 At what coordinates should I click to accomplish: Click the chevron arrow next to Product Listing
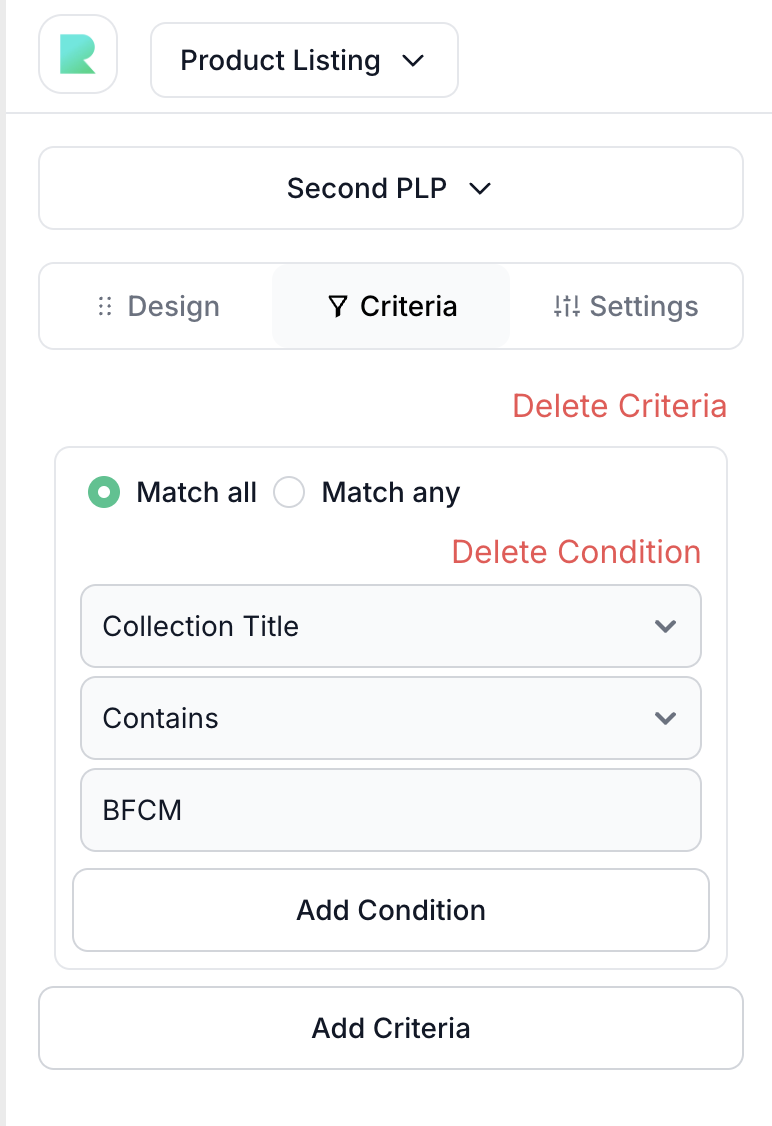[x=413, y=61]
